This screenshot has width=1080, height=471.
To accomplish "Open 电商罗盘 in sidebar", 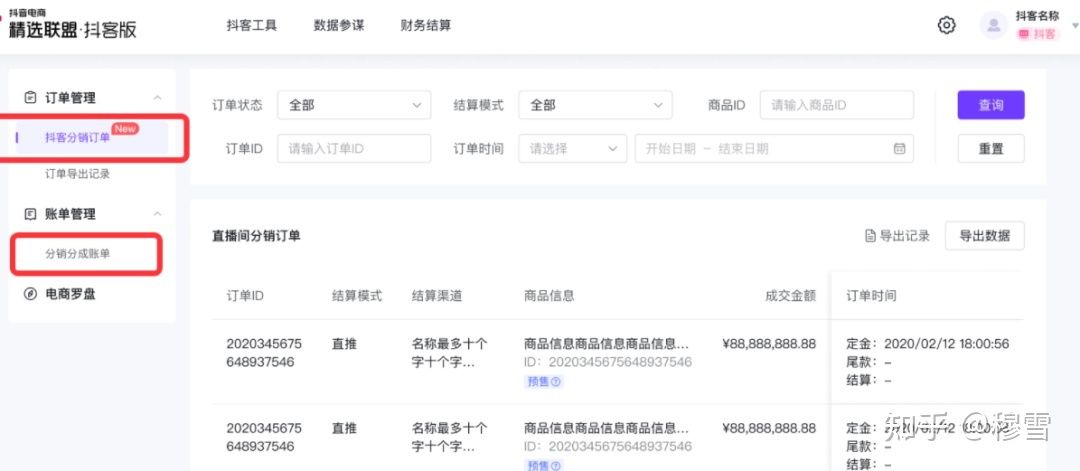I will (70, 294).
